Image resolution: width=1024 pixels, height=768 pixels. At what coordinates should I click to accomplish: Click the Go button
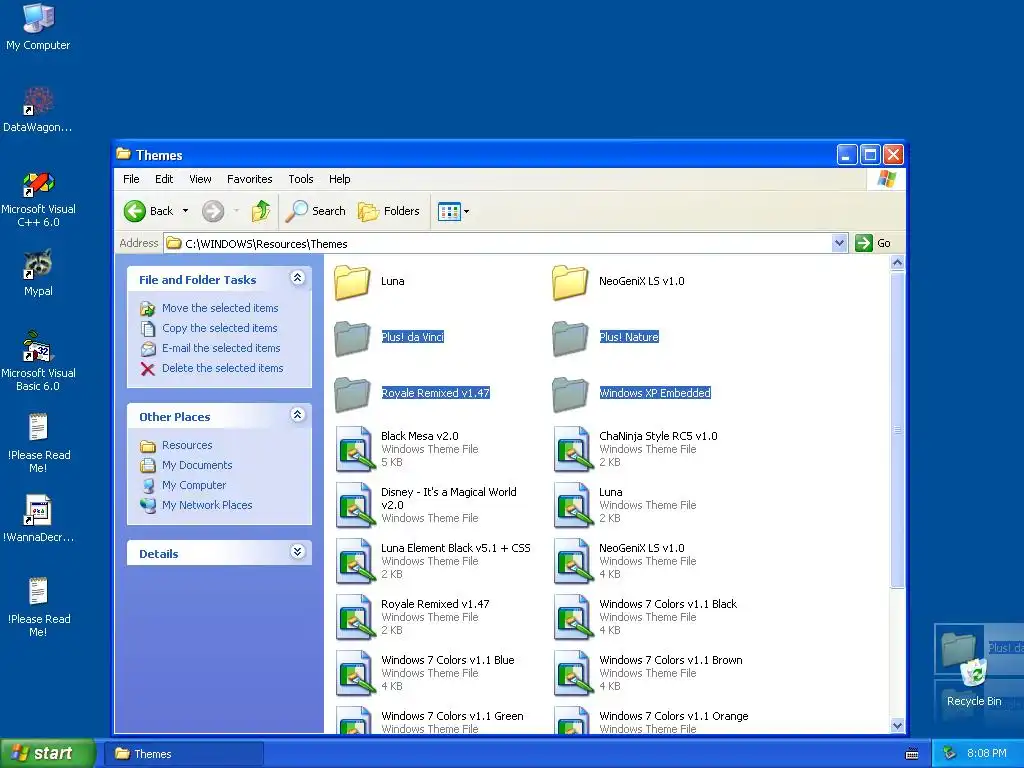pyautogui.click(x=873, y=243)
